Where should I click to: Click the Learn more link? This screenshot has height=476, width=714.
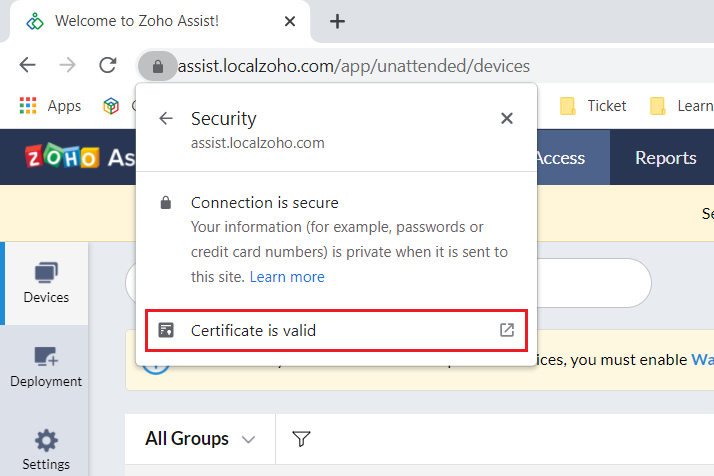(x=287, y=277)
